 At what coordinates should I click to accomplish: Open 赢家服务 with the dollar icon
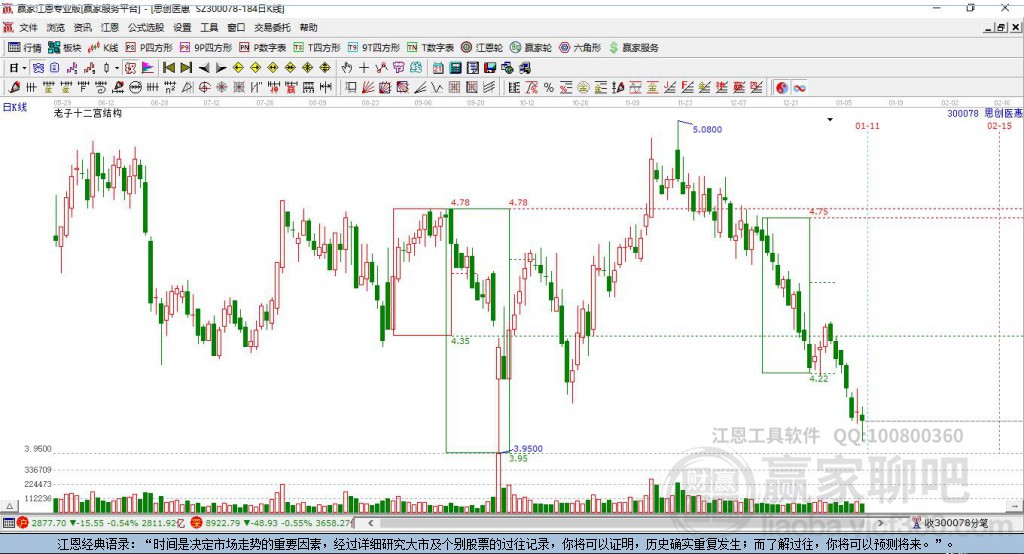tap(634, 48)
